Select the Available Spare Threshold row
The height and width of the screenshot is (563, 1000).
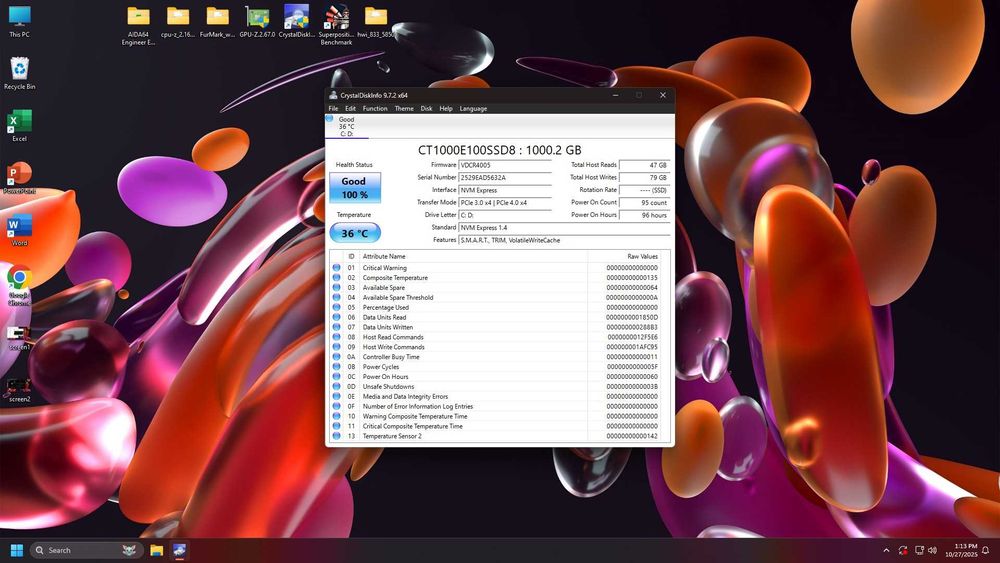coord(495,298)
